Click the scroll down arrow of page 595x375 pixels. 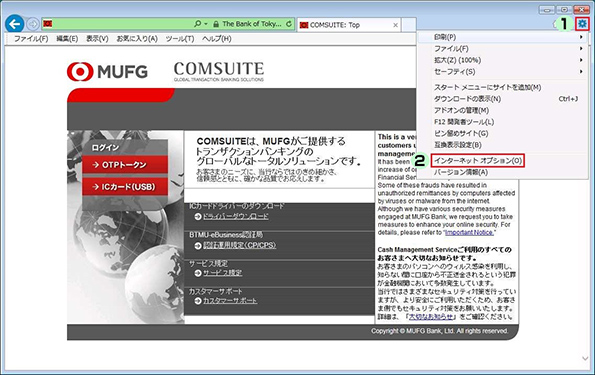(585, 358)
